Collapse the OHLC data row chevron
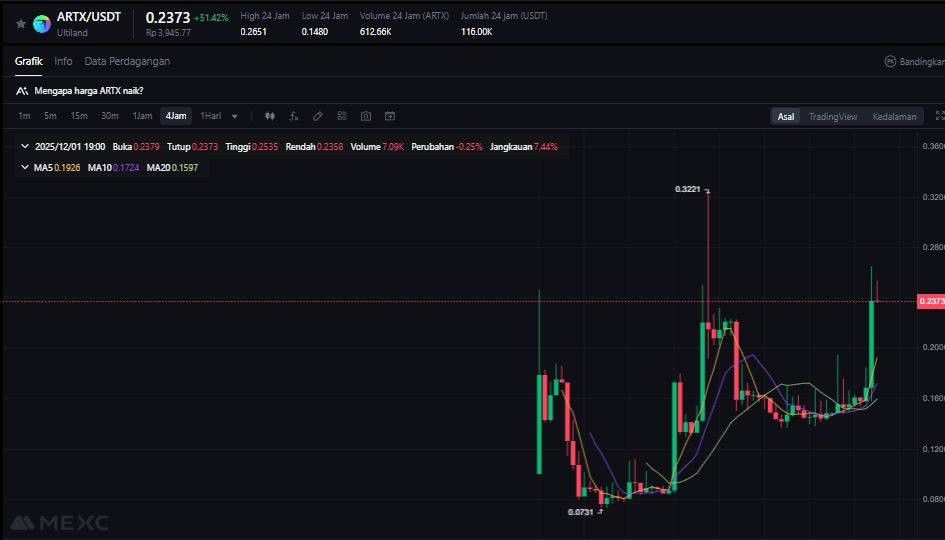Image resolution: width=945 pixels, height=540 pixels. [x=25, y=146]
